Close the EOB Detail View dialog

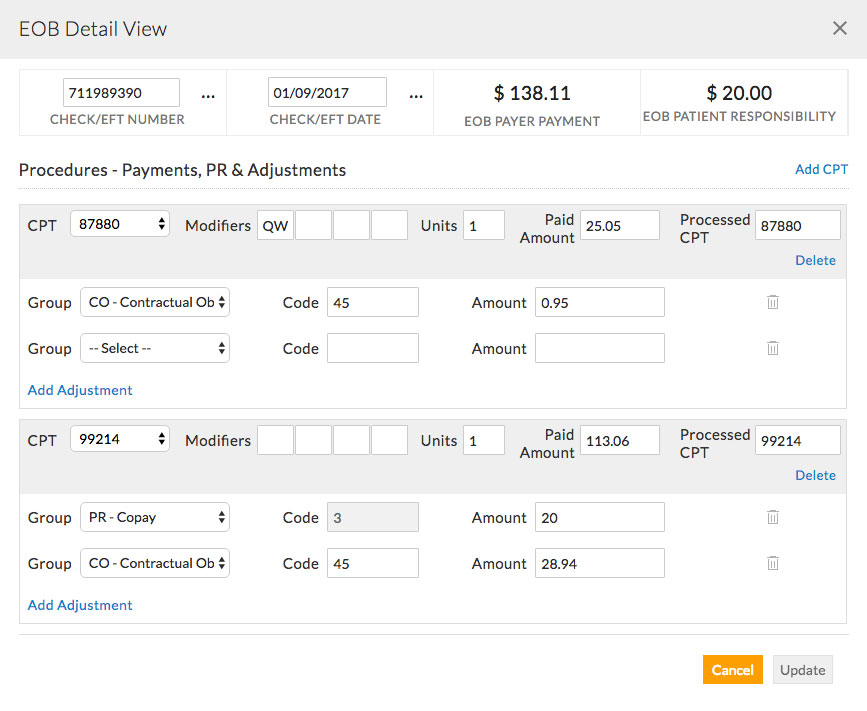[x=840, y=28]
